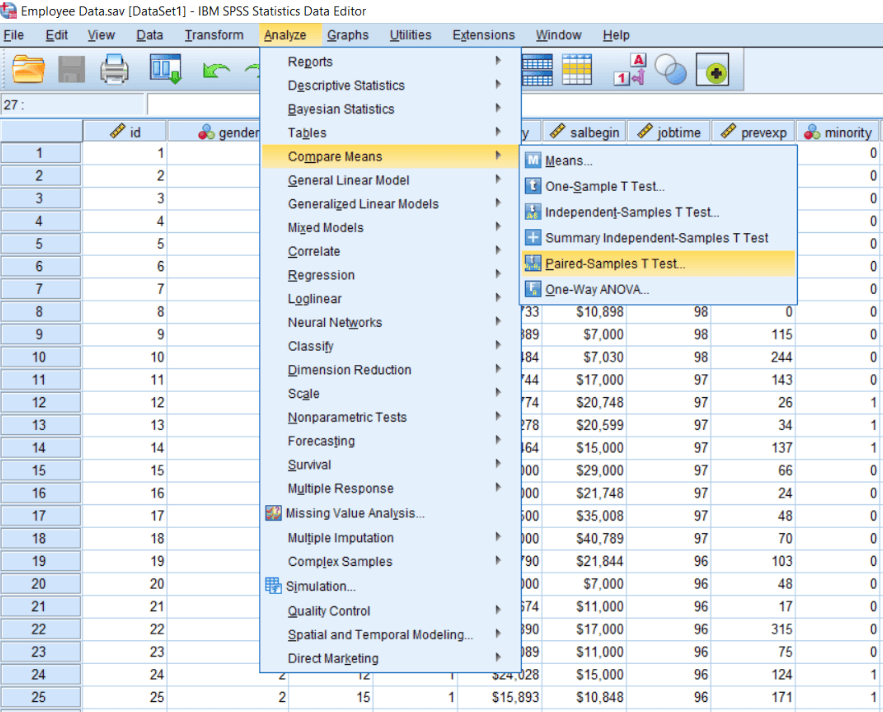Select Multiple Imputation menu item
Image resolution: width=883 pixels, height=712 pixels.
point(390,537)
